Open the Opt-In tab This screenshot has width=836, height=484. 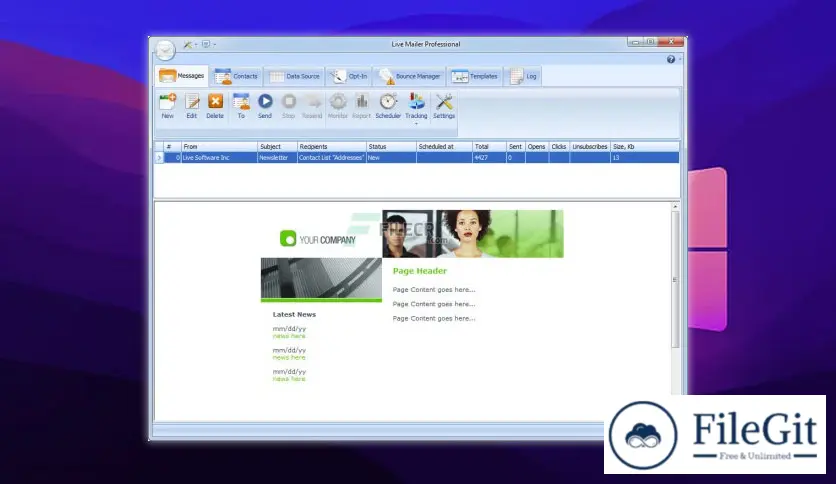click(349, 76)
